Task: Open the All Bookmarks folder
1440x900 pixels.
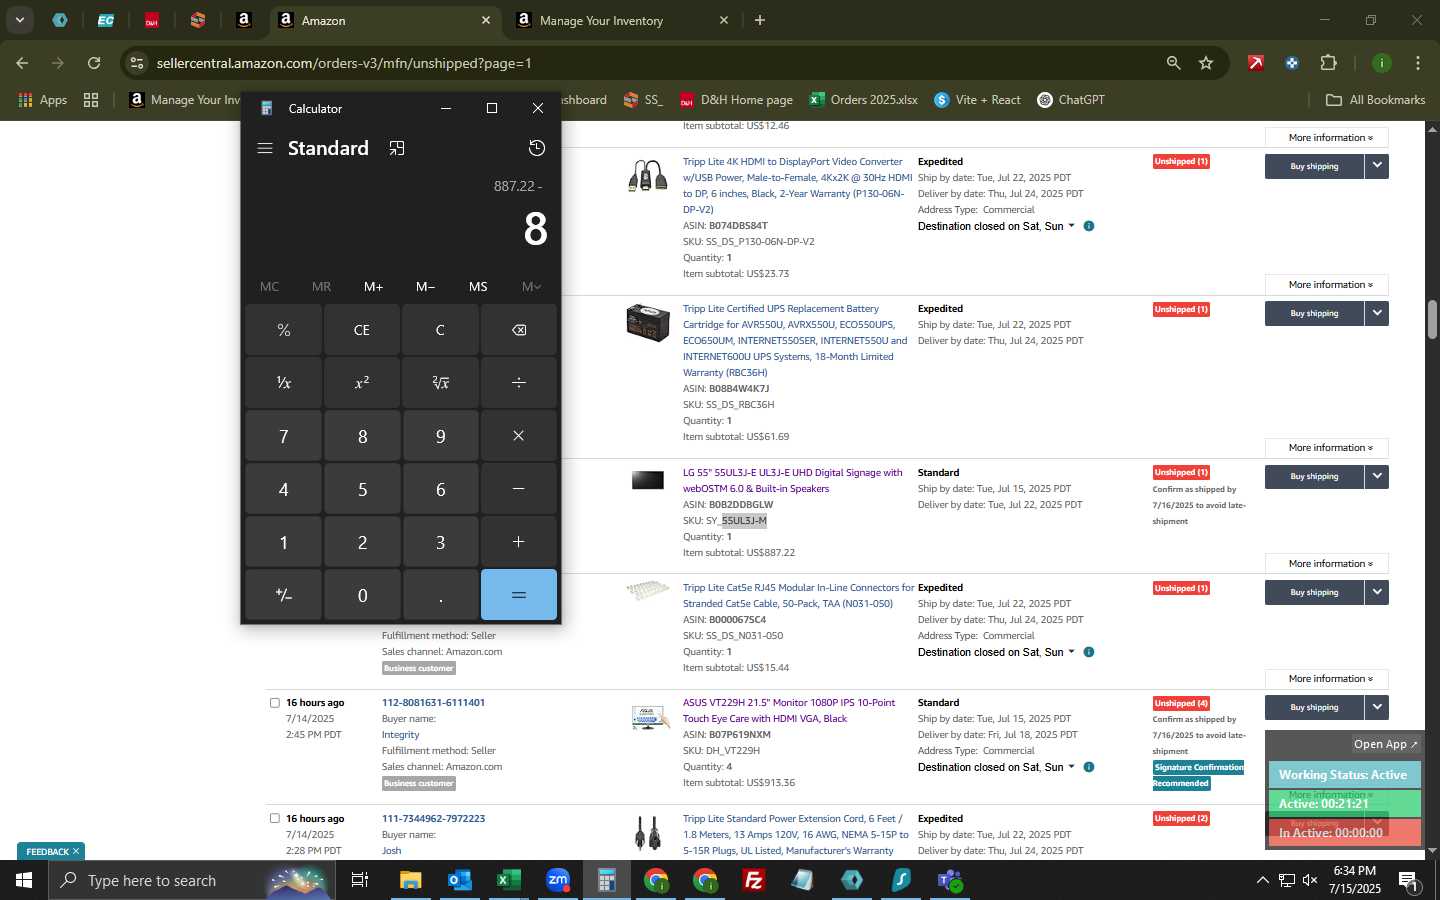Action: click(1375, 100)
